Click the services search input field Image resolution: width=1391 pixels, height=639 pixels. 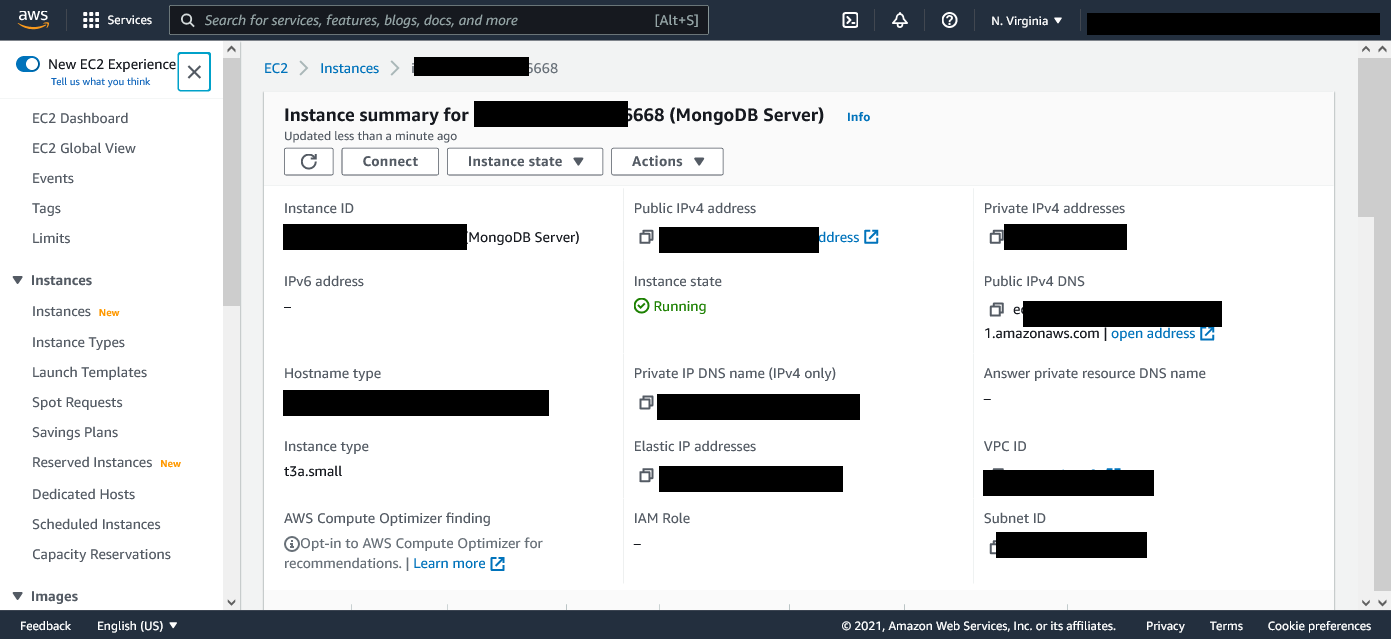click(x=438, y=20)
